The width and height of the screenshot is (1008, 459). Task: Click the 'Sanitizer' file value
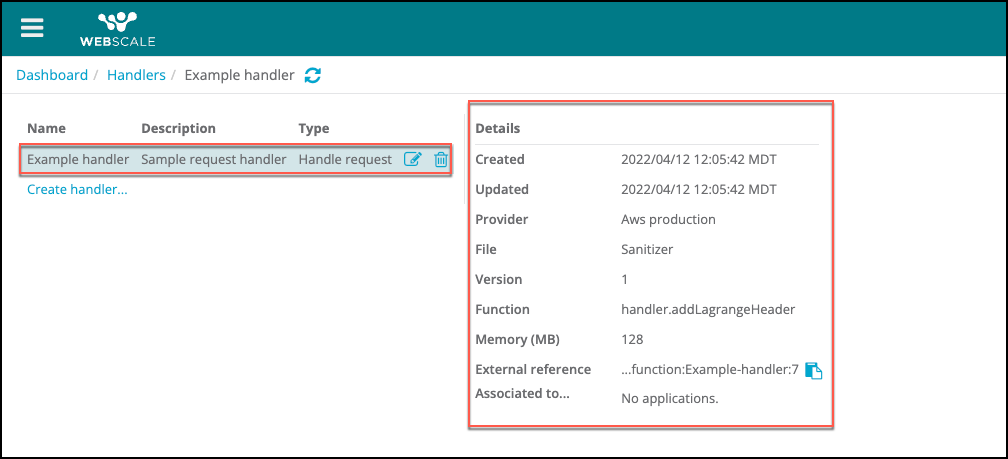click(647, 249)
